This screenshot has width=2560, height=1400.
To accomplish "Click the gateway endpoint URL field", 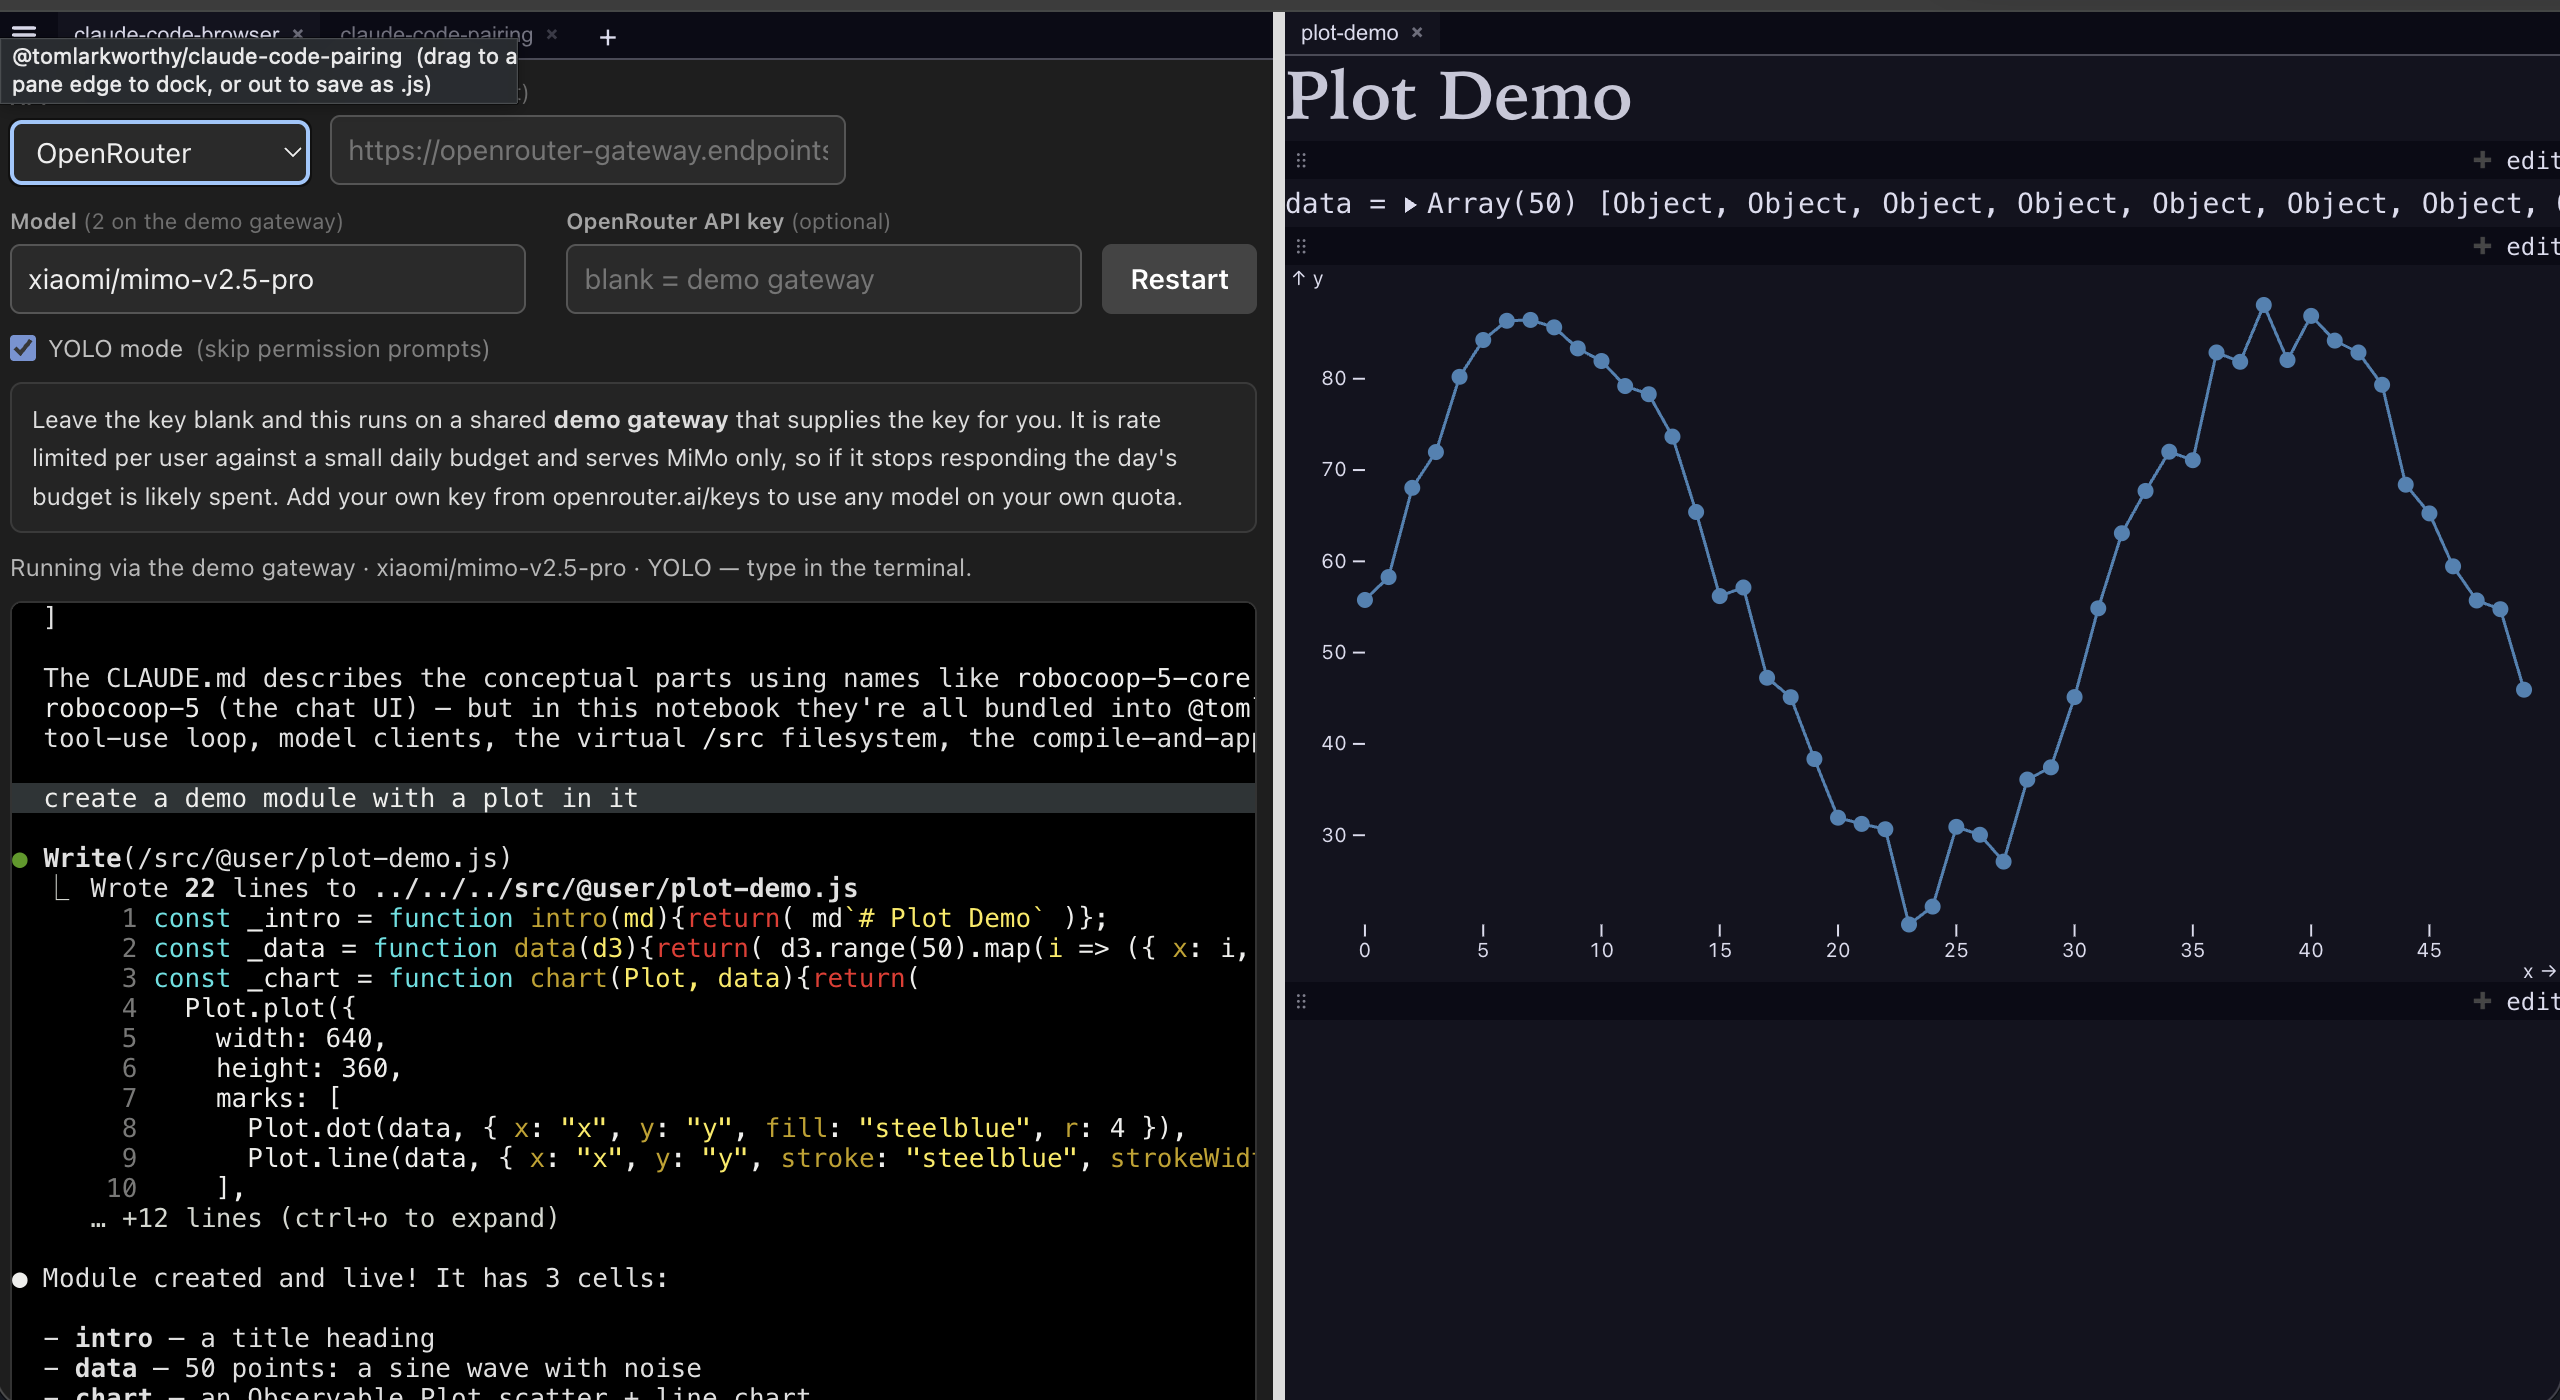I will (x=588, y=150).
